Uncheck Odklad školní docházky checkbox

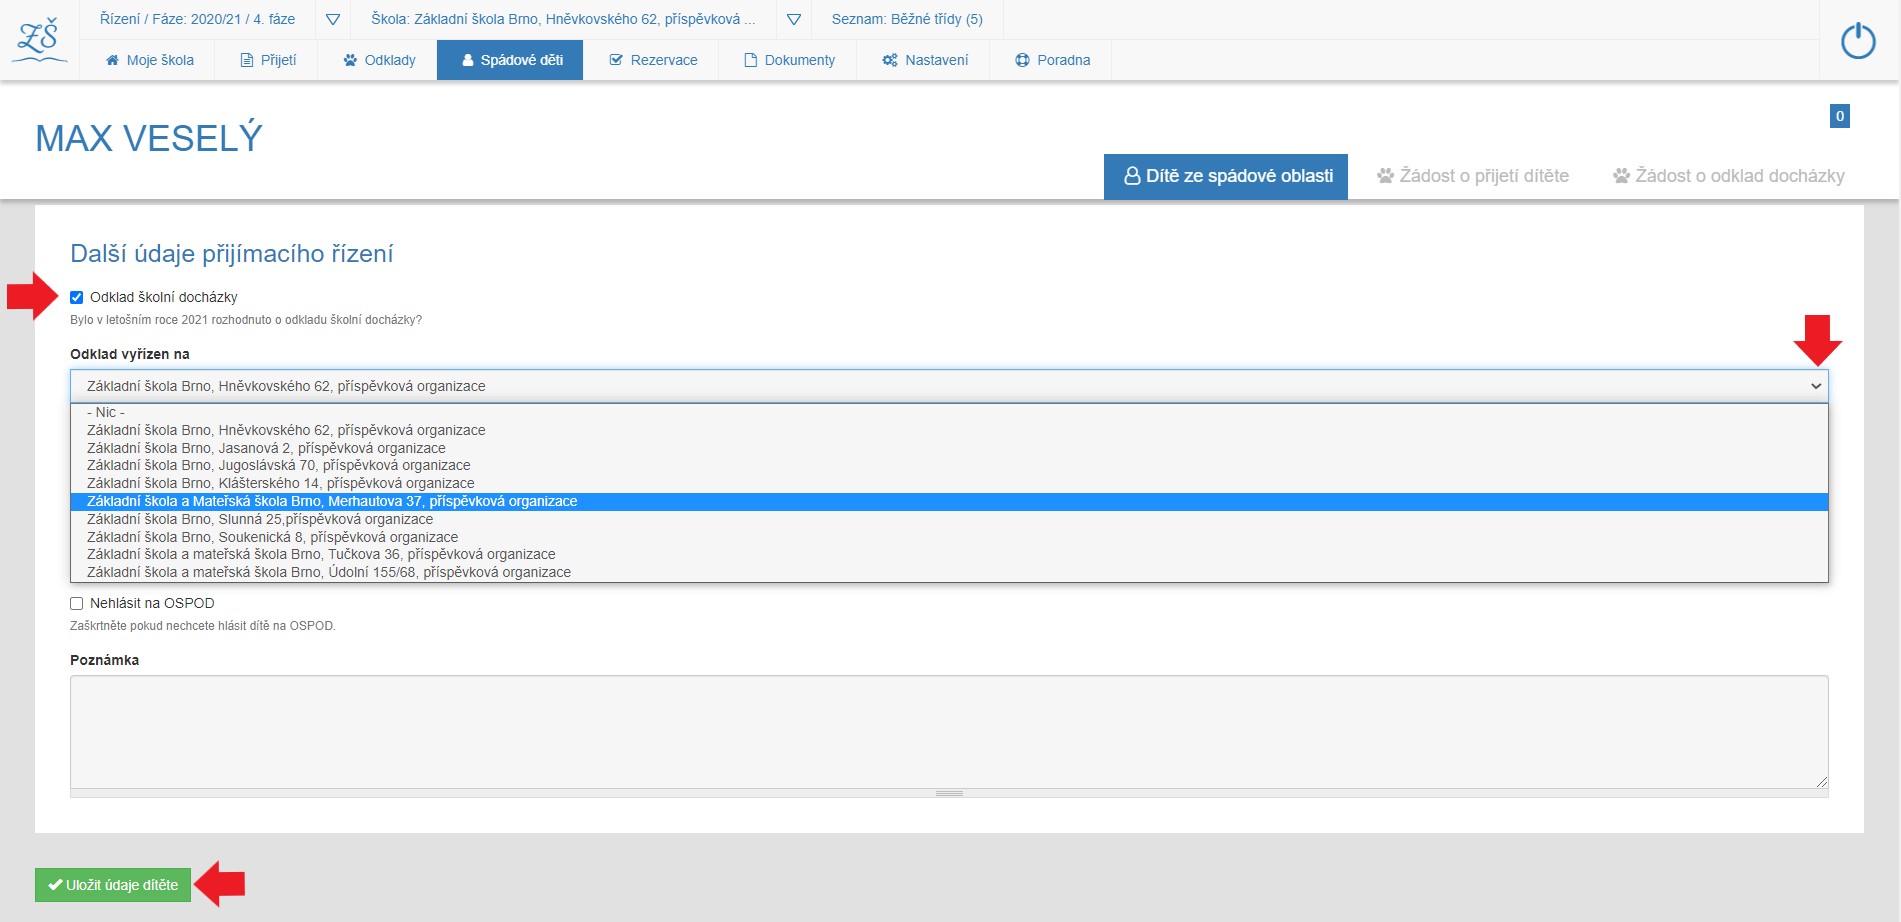coord(77,297)
